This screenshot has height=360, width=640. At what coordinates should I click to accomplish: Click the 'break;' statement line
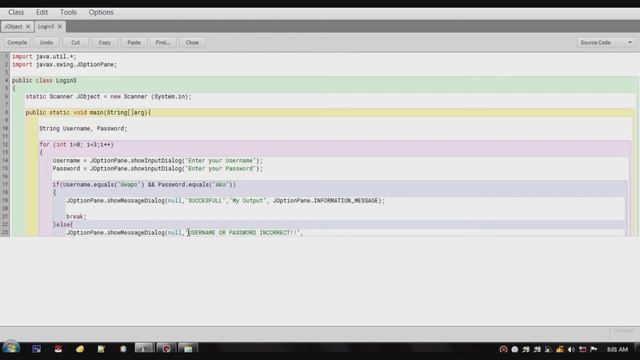76,217
